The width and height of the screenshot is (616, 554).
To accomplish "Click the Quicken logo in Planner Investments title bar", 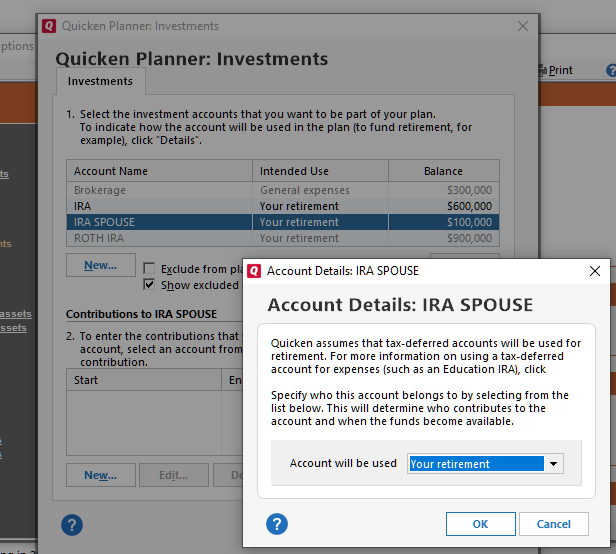I will (x=49, y=26).
